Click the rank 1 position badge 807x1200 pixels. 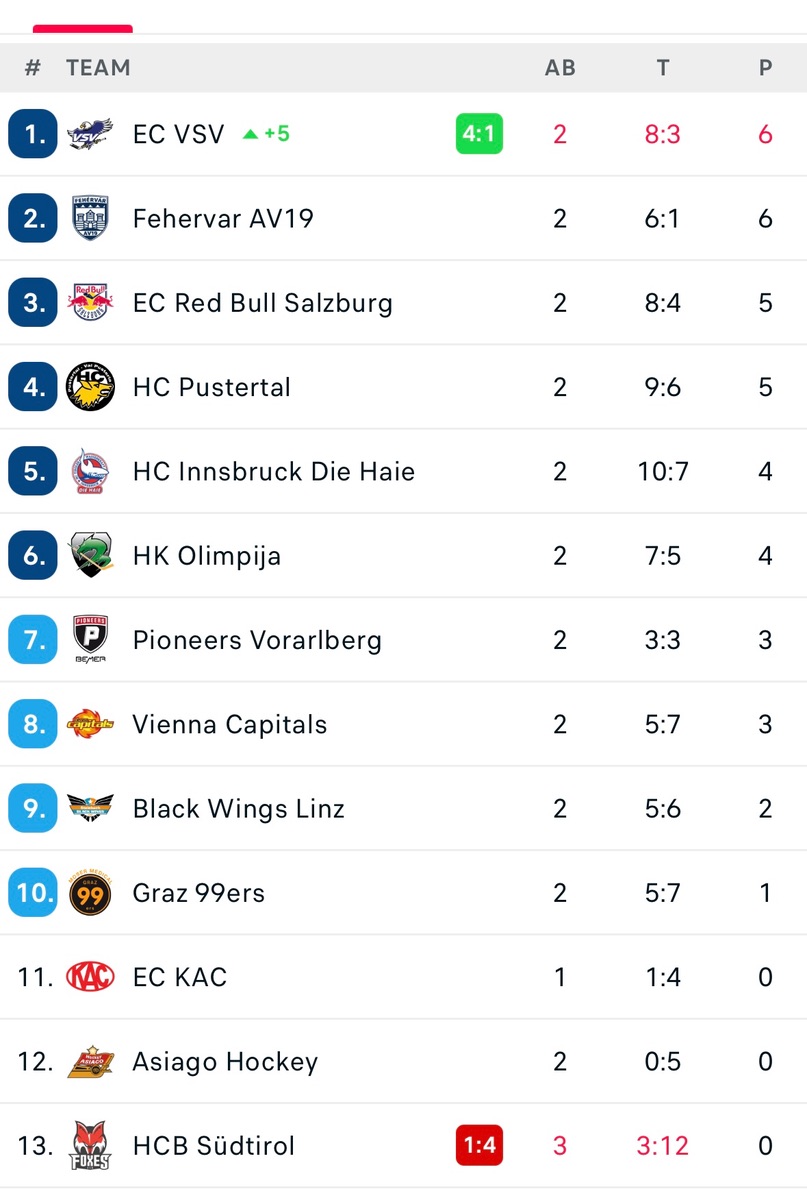[x=33, y=134]
